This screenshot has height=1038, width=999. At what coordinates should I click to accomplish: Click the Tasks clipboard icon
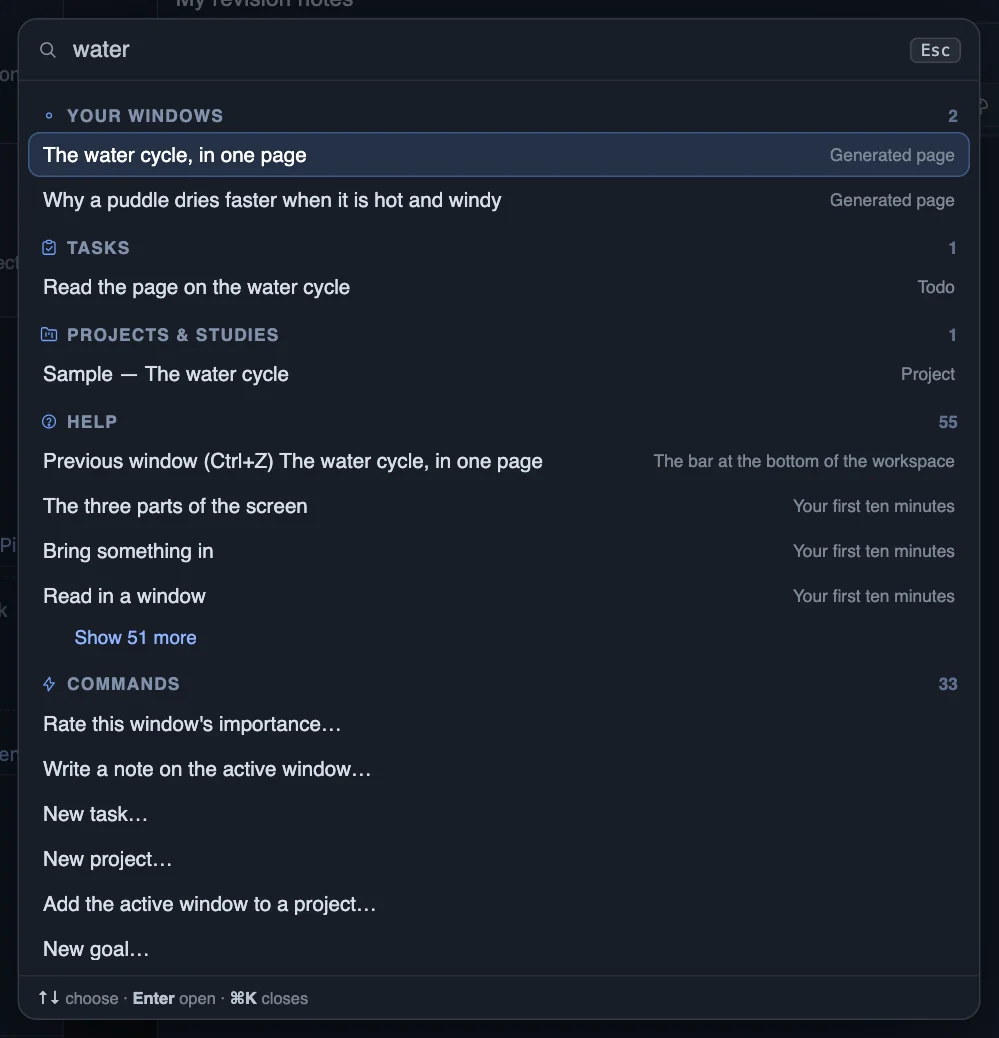point(49,248)
